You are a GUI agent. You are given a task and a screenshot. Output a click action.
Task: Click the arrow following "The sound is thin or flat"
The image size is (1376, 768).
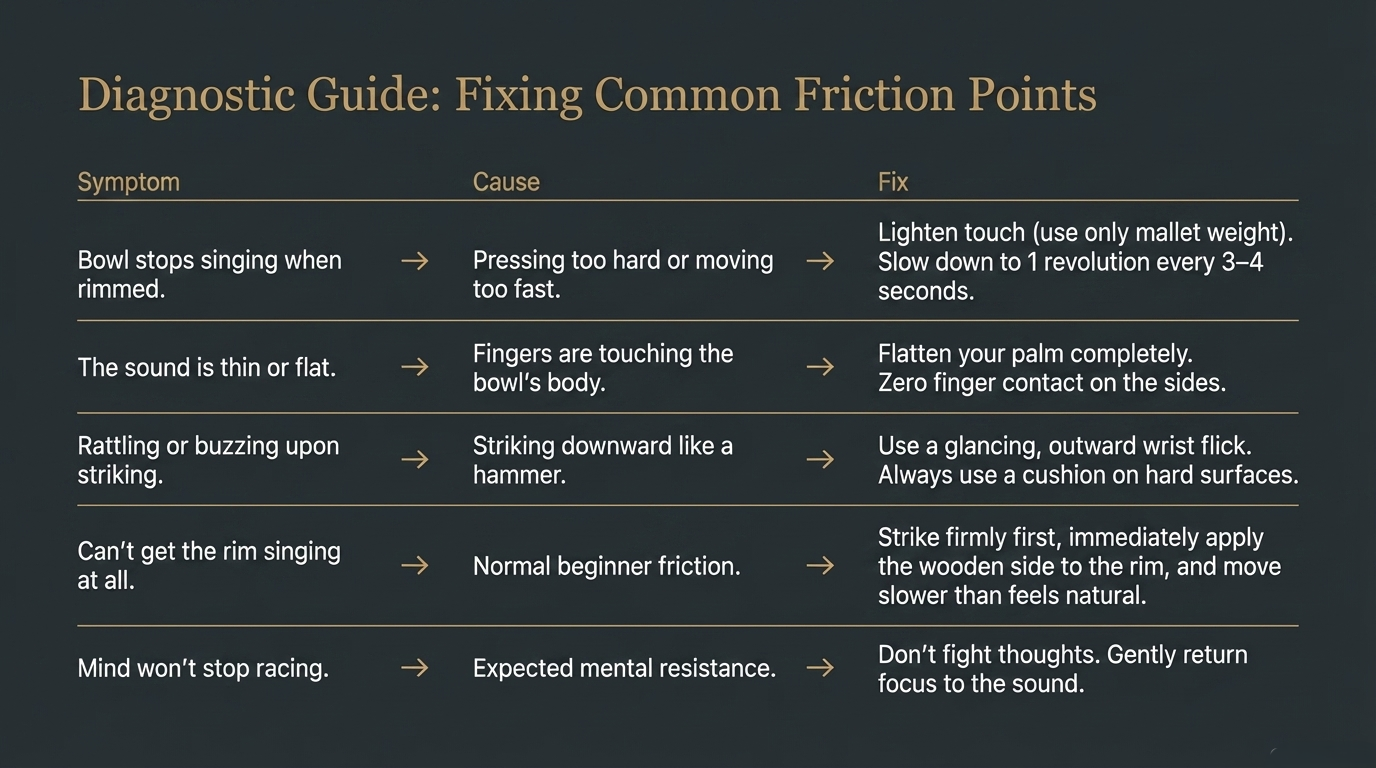point(414,368)
